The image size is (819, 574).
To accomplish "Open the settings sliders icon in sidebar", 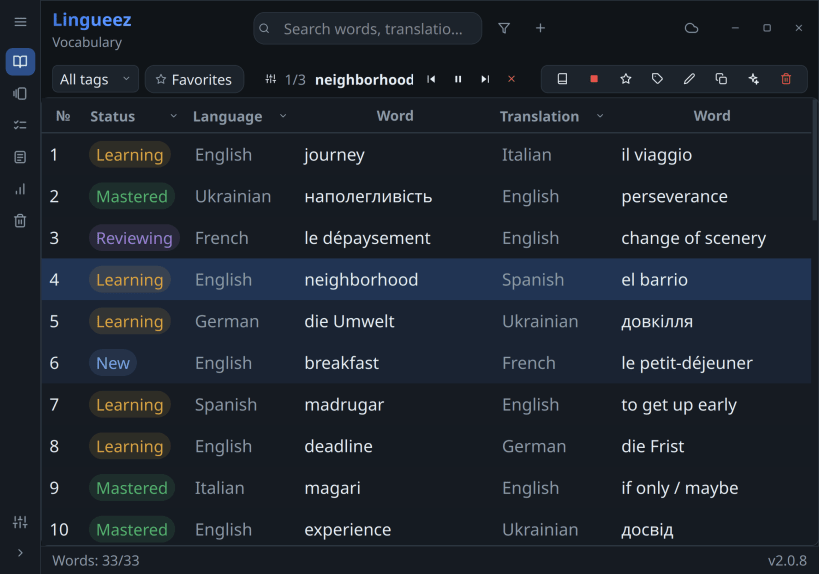I will 20,522.
